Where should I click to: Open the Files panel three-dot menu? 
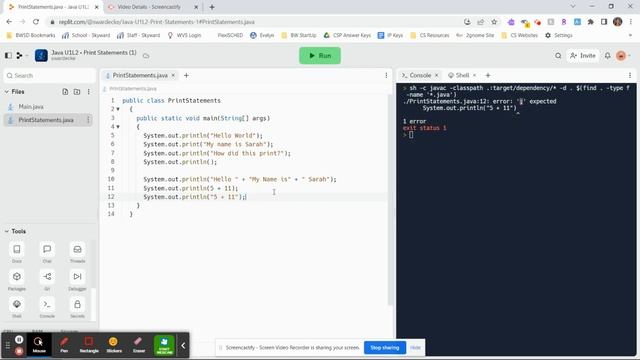click(89, 92)
